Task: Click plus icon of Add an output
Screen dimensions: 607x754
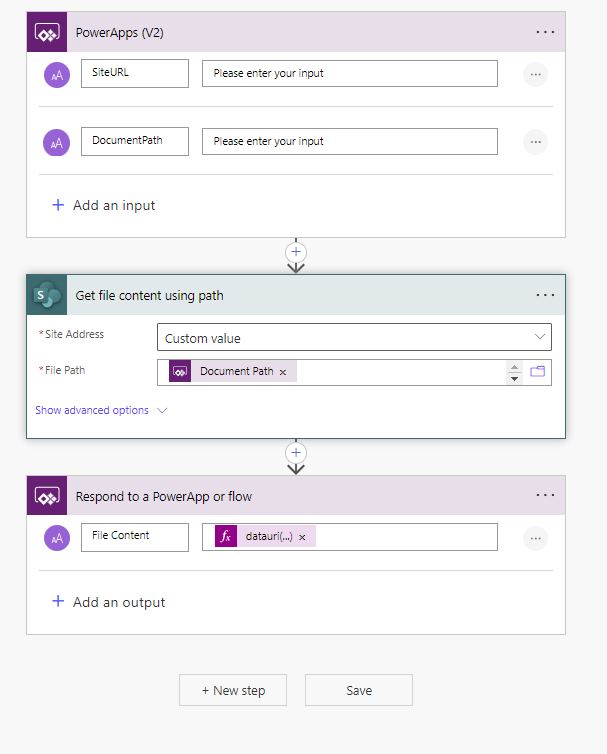Action: pyautogui.click(x=58, y=601)
